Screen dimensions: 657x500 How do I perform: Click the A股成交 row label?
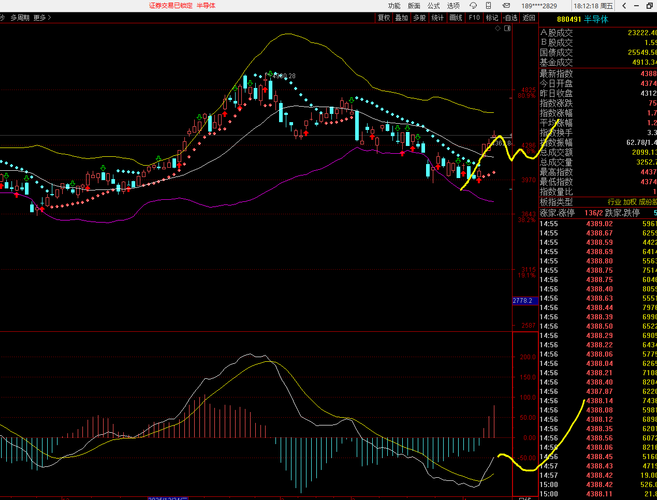[x=556, y=33]
